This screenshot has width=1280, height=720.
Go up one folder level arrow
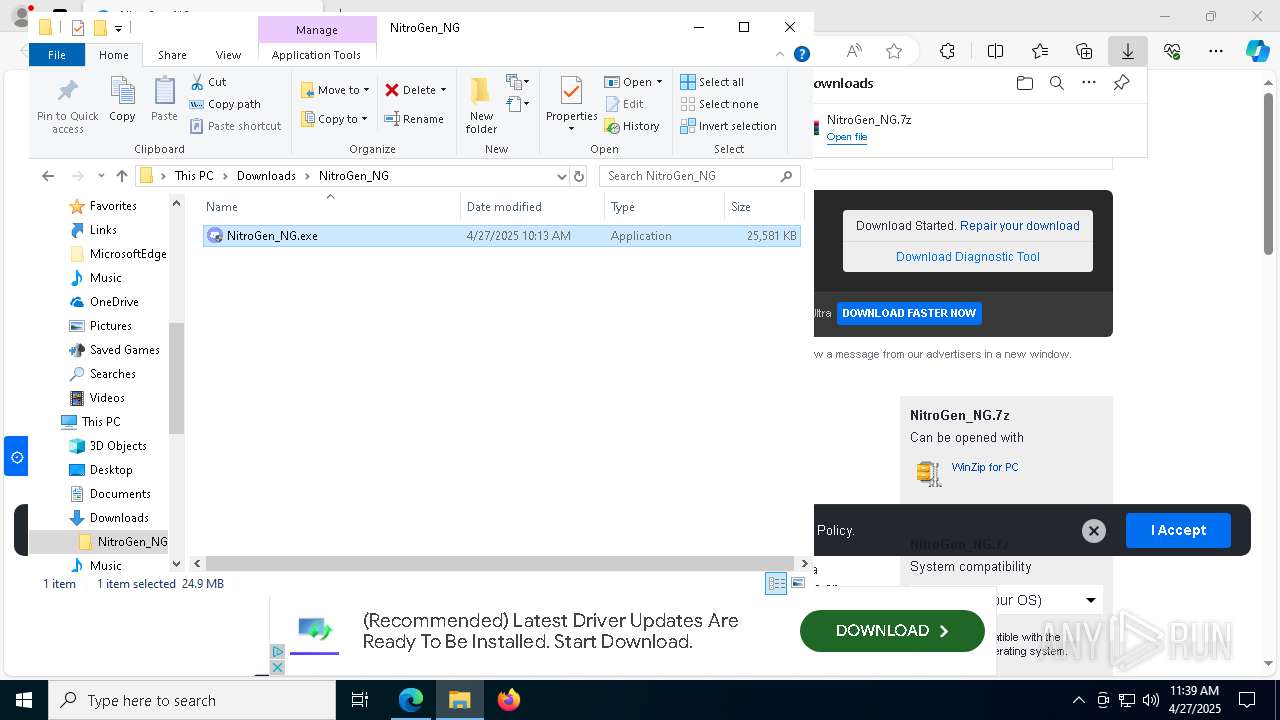[x=122, y=176]
